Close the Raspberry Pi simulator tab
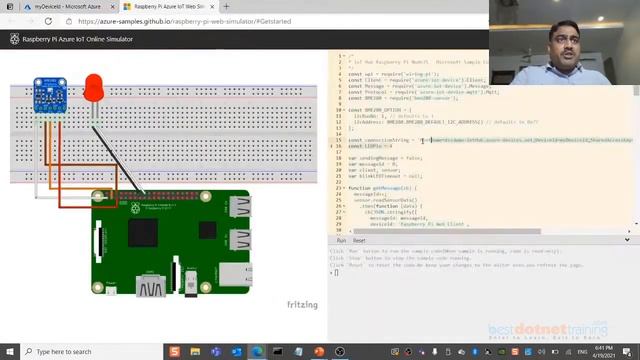 tap(212, 7)
